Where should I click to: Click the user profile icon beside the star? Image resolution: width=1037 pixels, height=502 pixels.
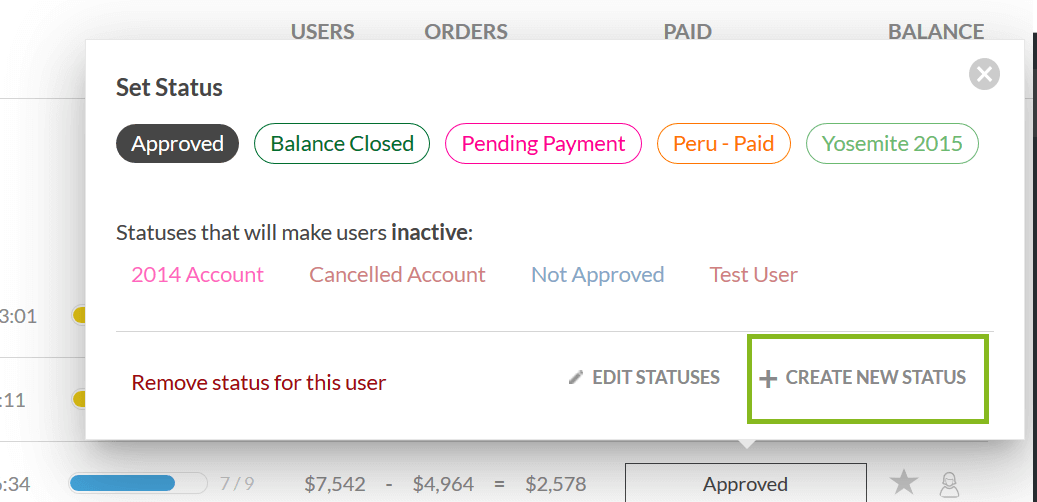(x=948, y=484)
